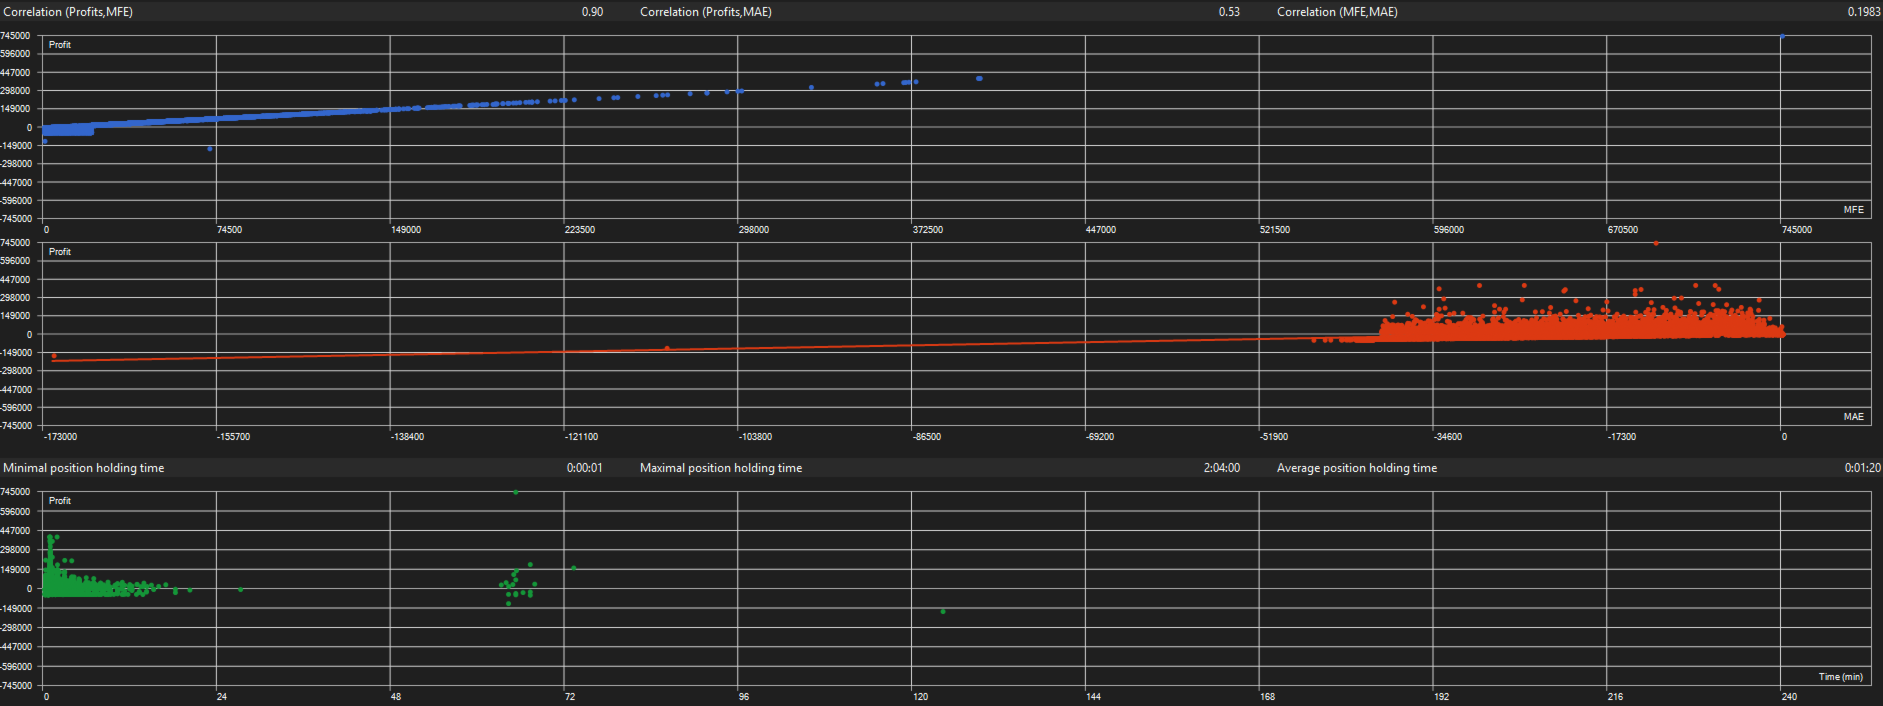This screenshot has height=706, width=1883.
Task: Click the Average position holding time label
Action: click(x=1357, y=468)
